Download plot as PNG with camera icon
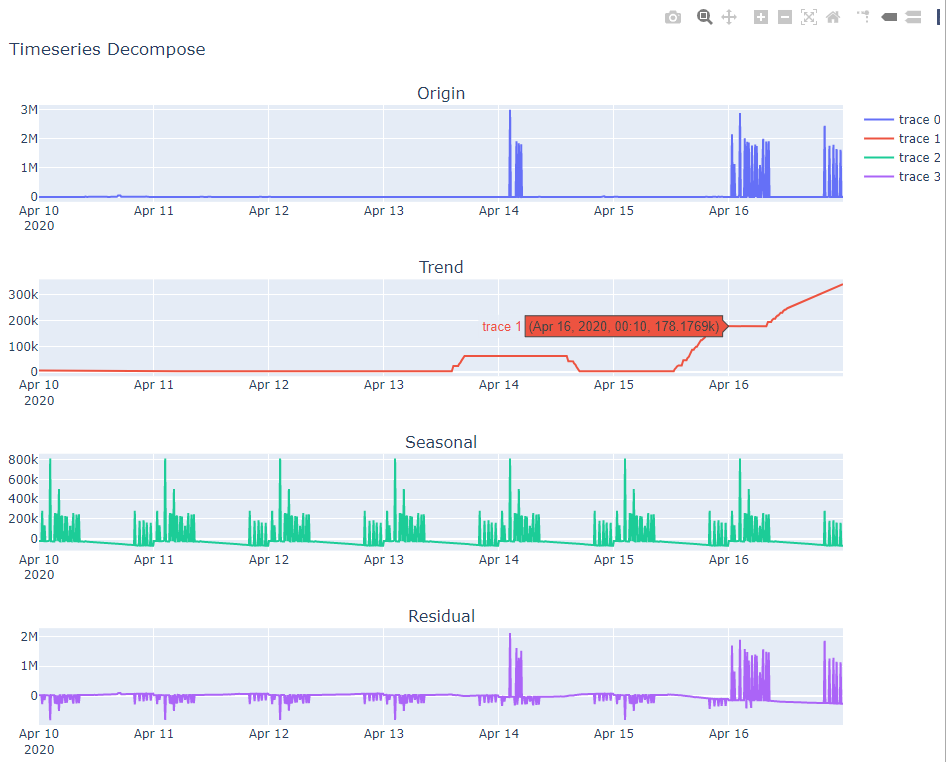950x762 pixels. [x=673, y=18]
